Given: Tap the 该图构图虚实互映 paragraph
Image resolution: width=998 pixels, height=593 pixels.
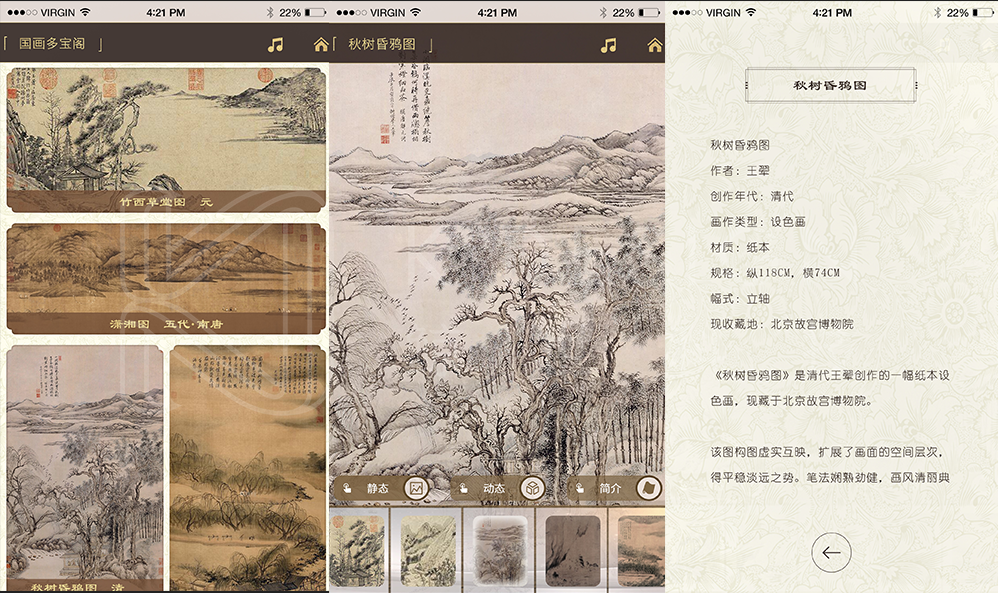Looking at the screenshot, I should [x=830, y=464].
